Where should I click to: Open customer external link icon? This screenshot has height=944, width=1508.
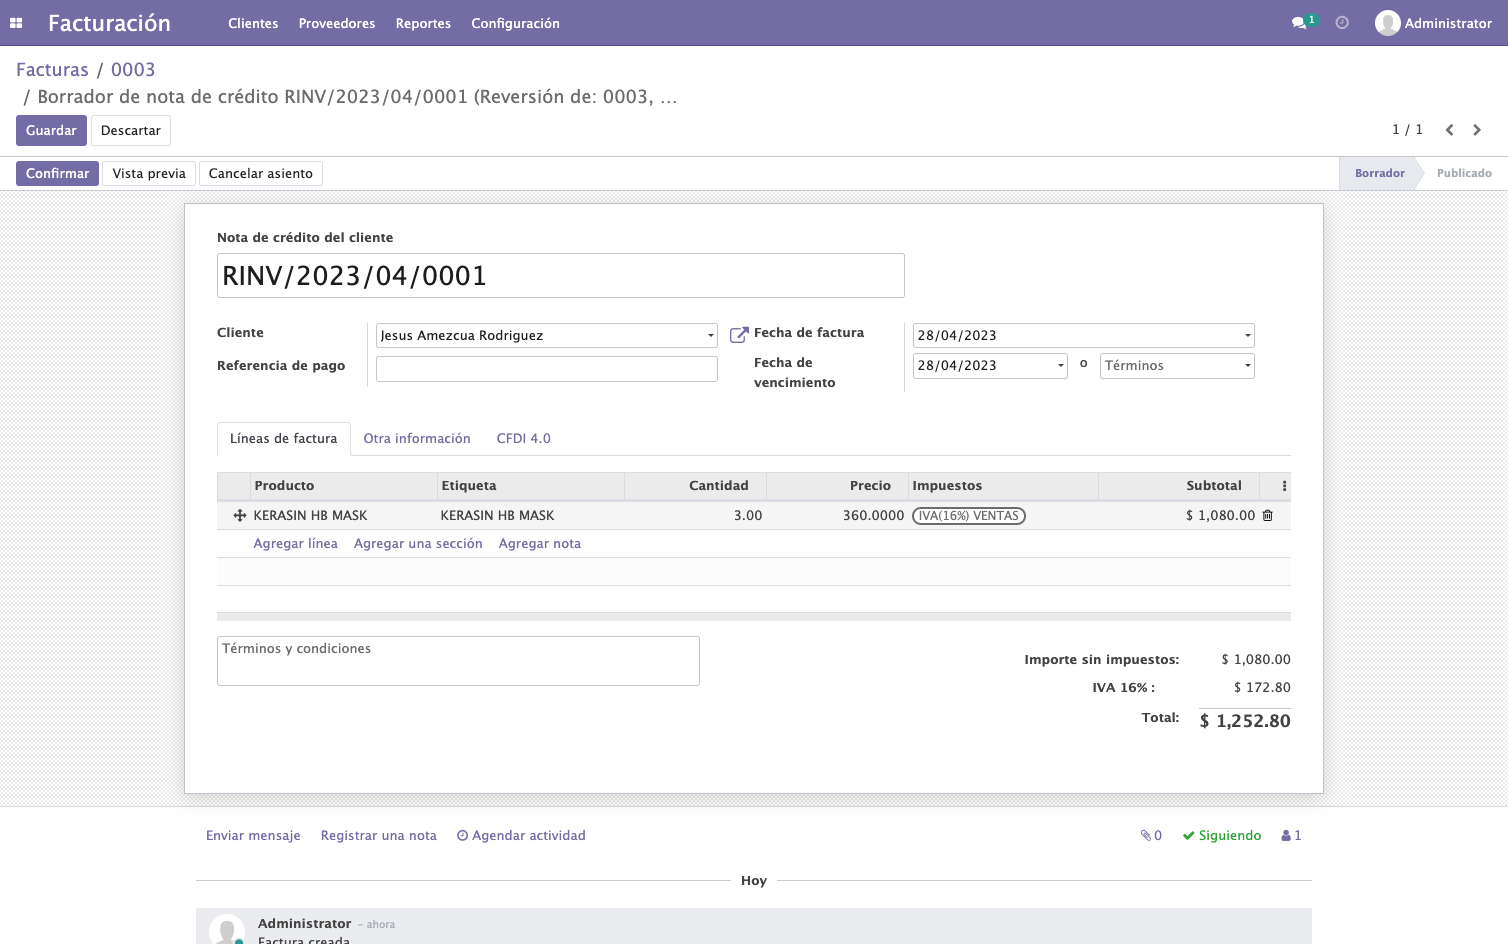pyautogui.click(x=739, y=335)
